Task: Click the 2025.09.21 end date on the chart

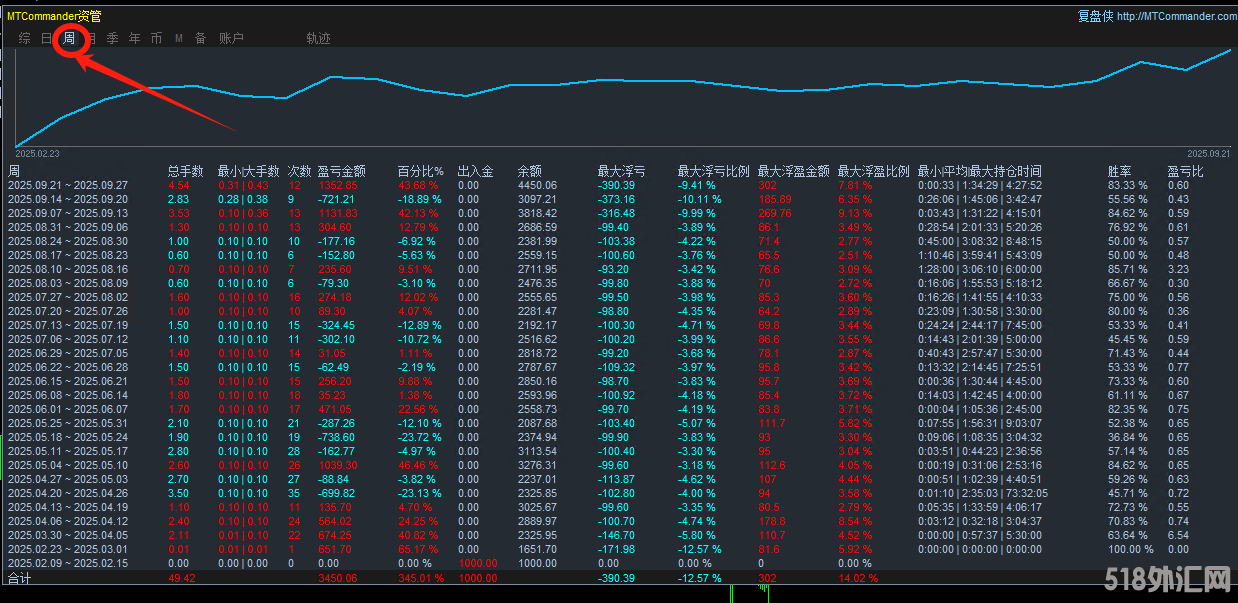Action: [1208, 154]
